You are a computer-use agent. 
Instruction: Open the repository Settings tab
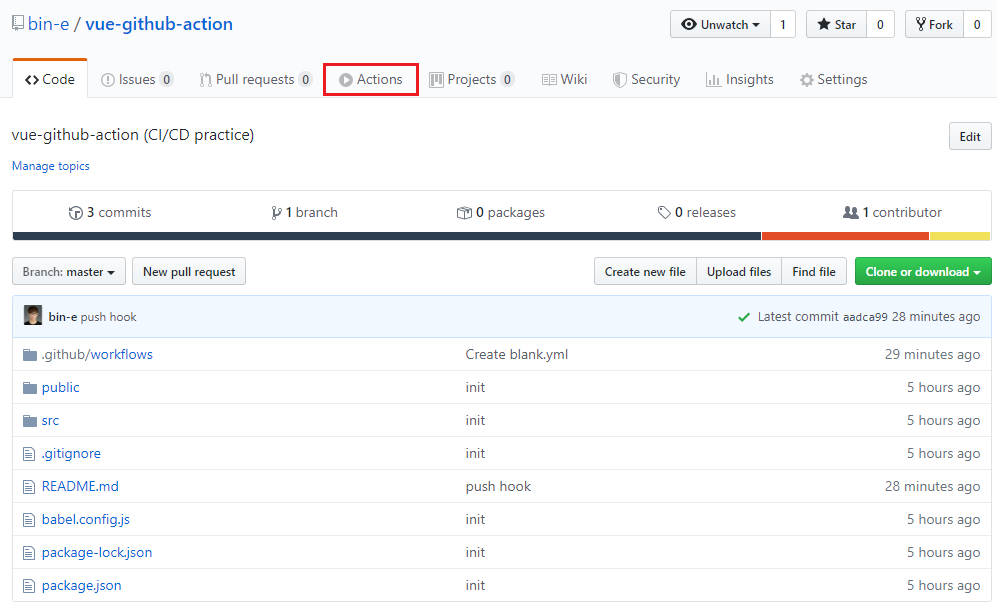point(834,79)
